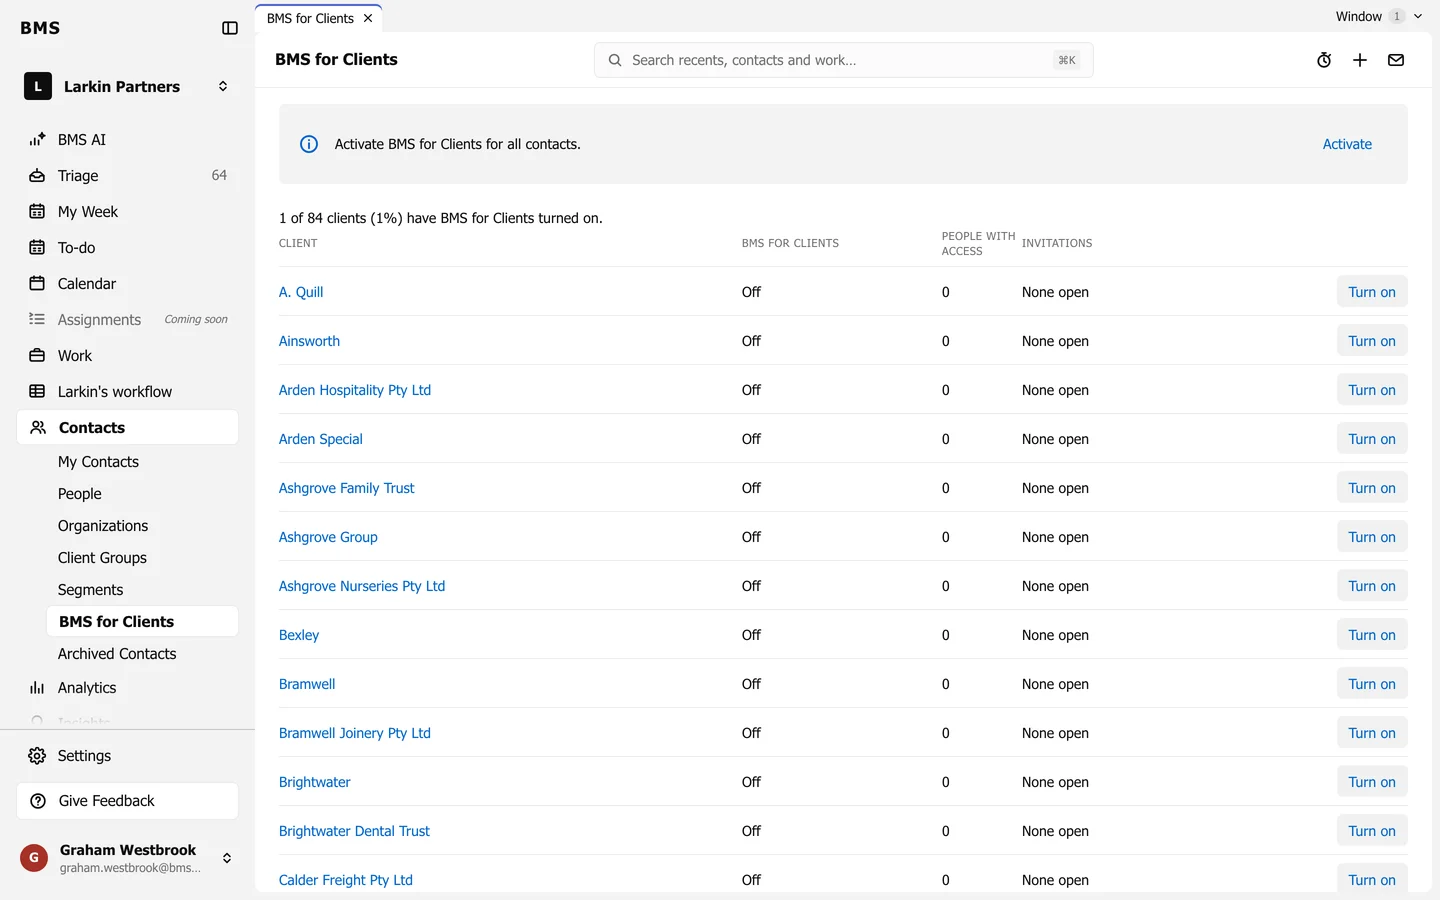Turn on BMS for Clients for Bexley
Image resolution: width=1440 pixels, height=900 pixels.
click(1372, 635)
